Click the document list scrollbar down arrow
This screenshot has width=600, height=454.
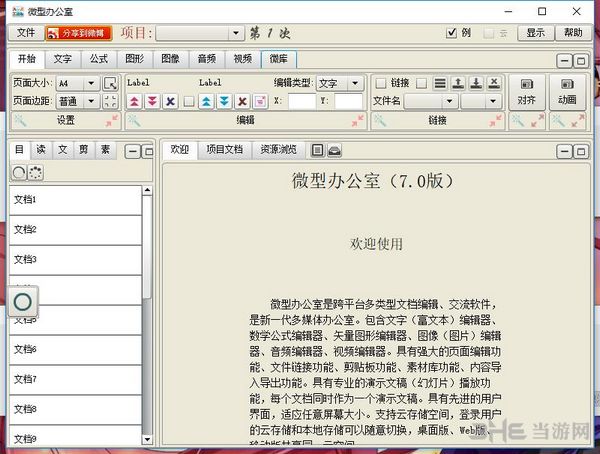click(x=147, y=440)
